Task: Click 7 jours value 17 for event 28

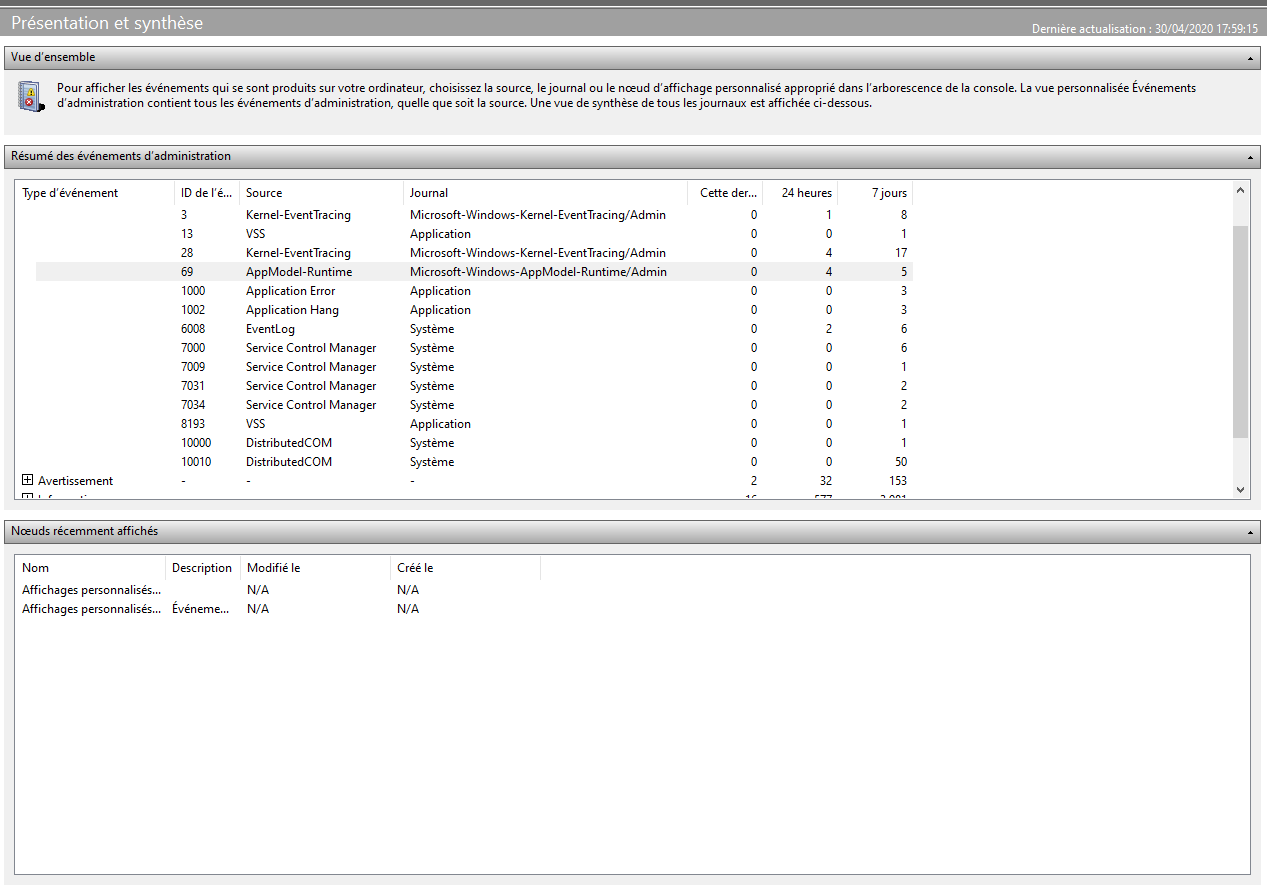Action: point(901,253)
